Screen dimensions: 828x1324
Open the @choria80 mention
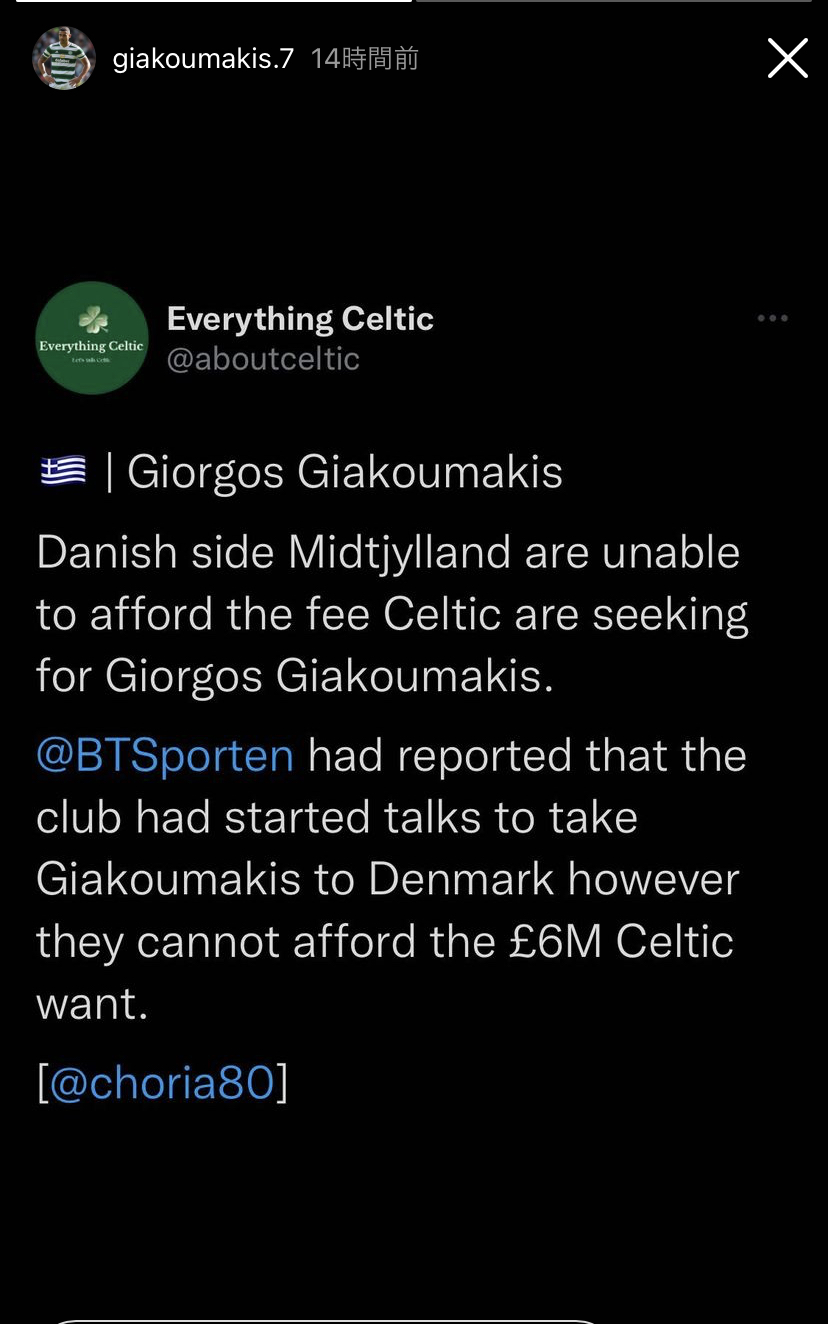[162, 1082]
